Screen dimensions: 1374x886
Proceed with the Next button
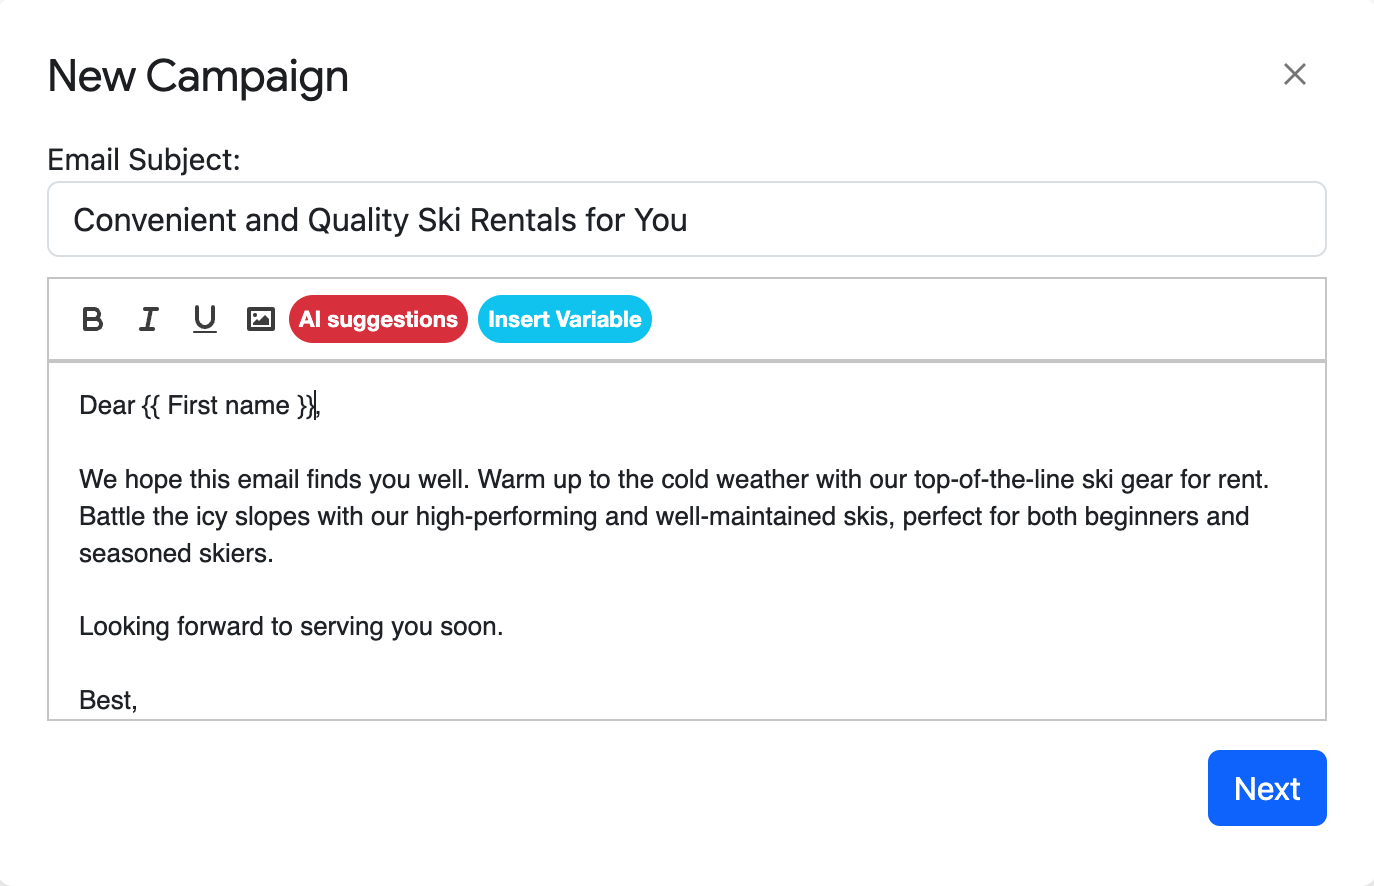coord(1267,788)
